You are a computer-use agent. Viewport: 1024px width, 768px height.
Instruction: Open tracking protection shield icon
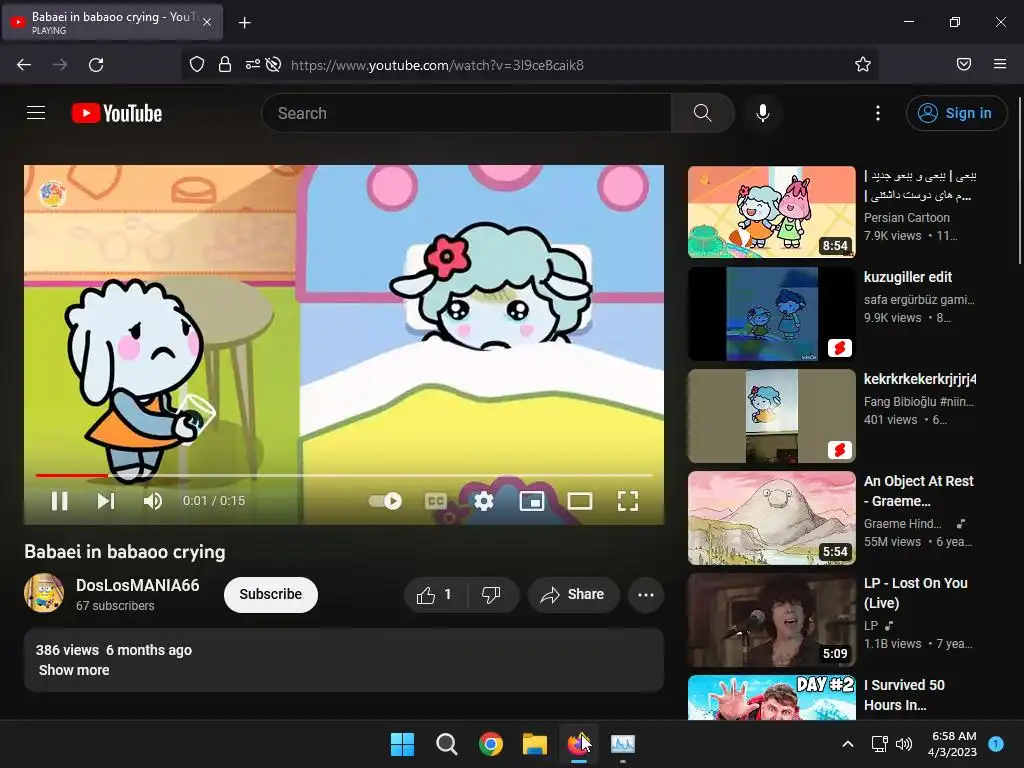[x=197, y=64]
